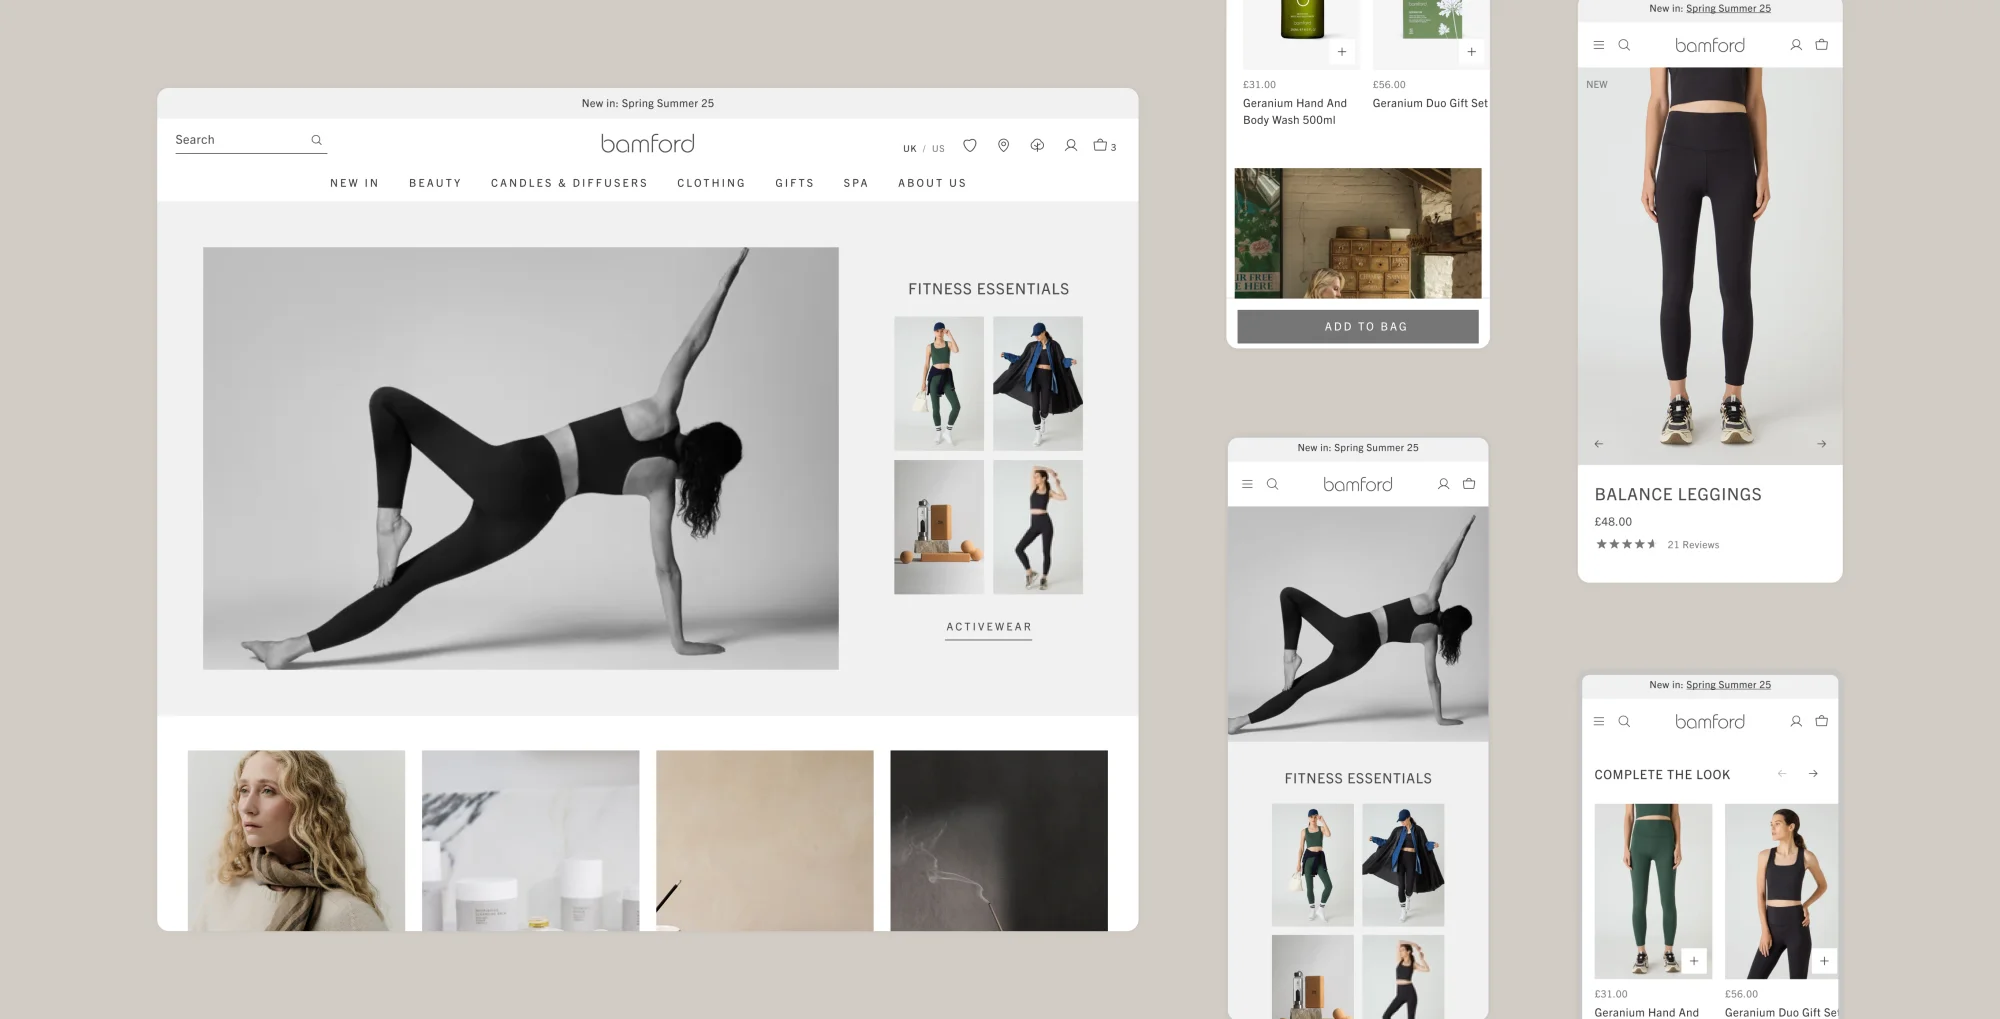Open the CANDLES & DIFFUSERS navigation menu
This screenshot has height=1019, width=2000.
tap(569, 183)
